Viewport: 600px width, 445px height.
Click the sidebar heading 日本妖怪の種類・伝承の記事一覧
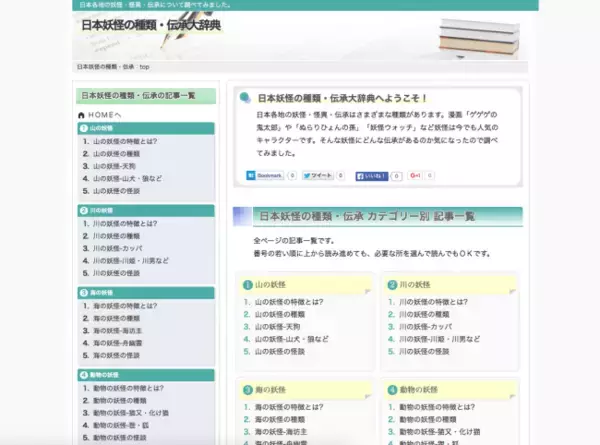pos(139,96)
